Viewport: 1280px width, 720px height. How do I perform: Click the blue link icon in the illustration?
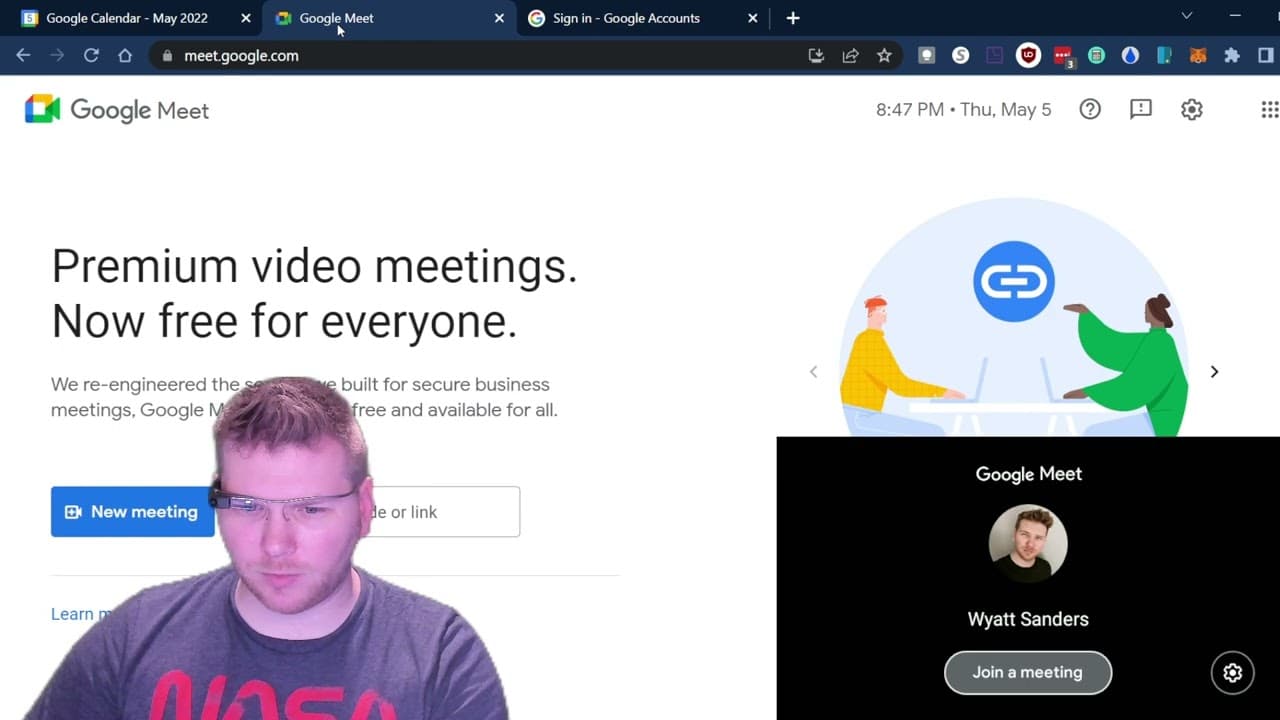[x=1014, y=282]
